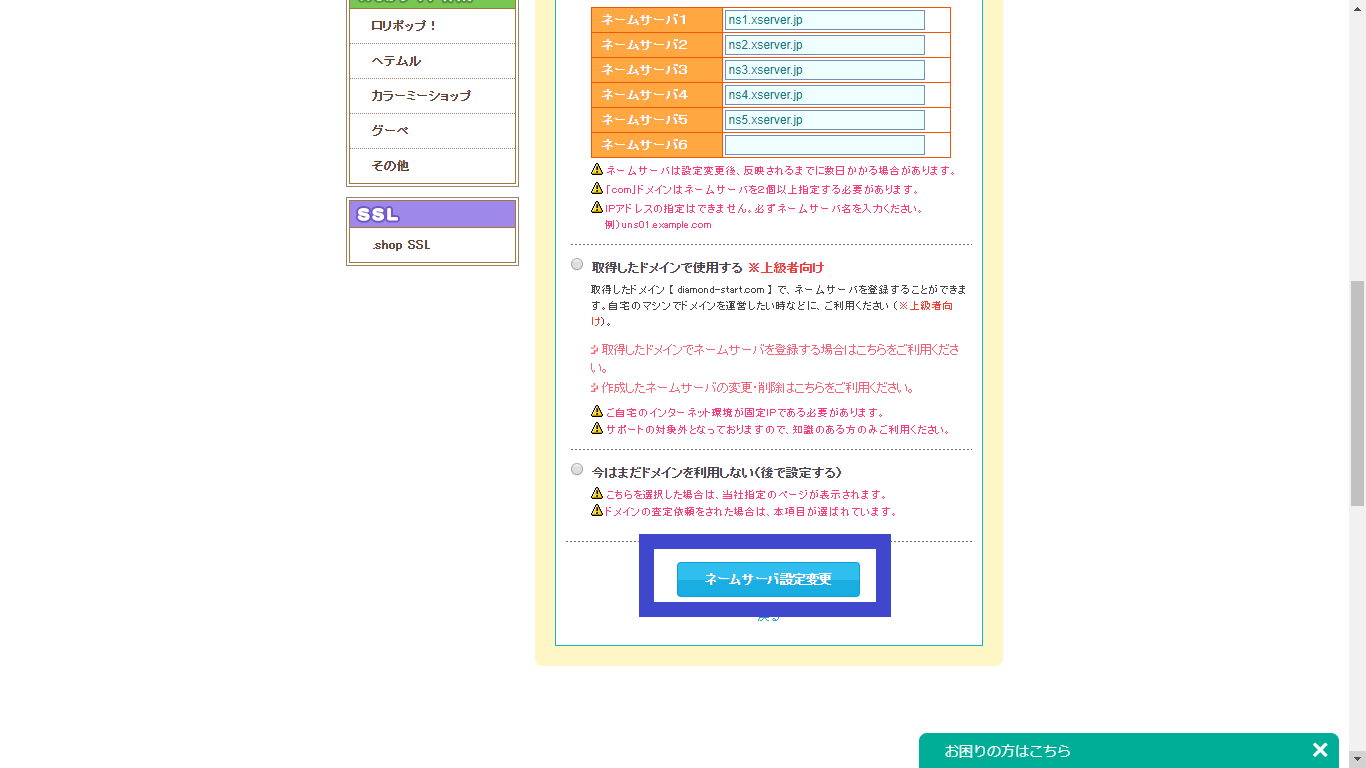Open link to register nameservers with acquired domain
Screen dimensions: 1366x768
tap(775, 359)
